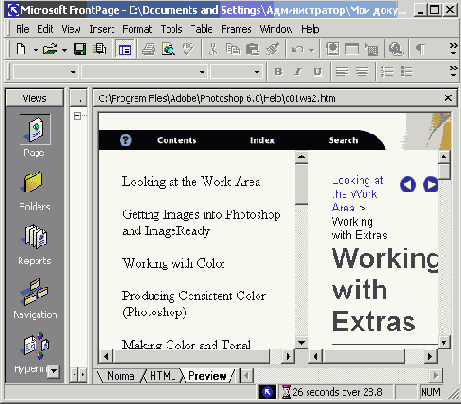The width and height of the screenshot is (461, 404).
Task: Click the help question mark icon
Action: click(x=126, y=140)
